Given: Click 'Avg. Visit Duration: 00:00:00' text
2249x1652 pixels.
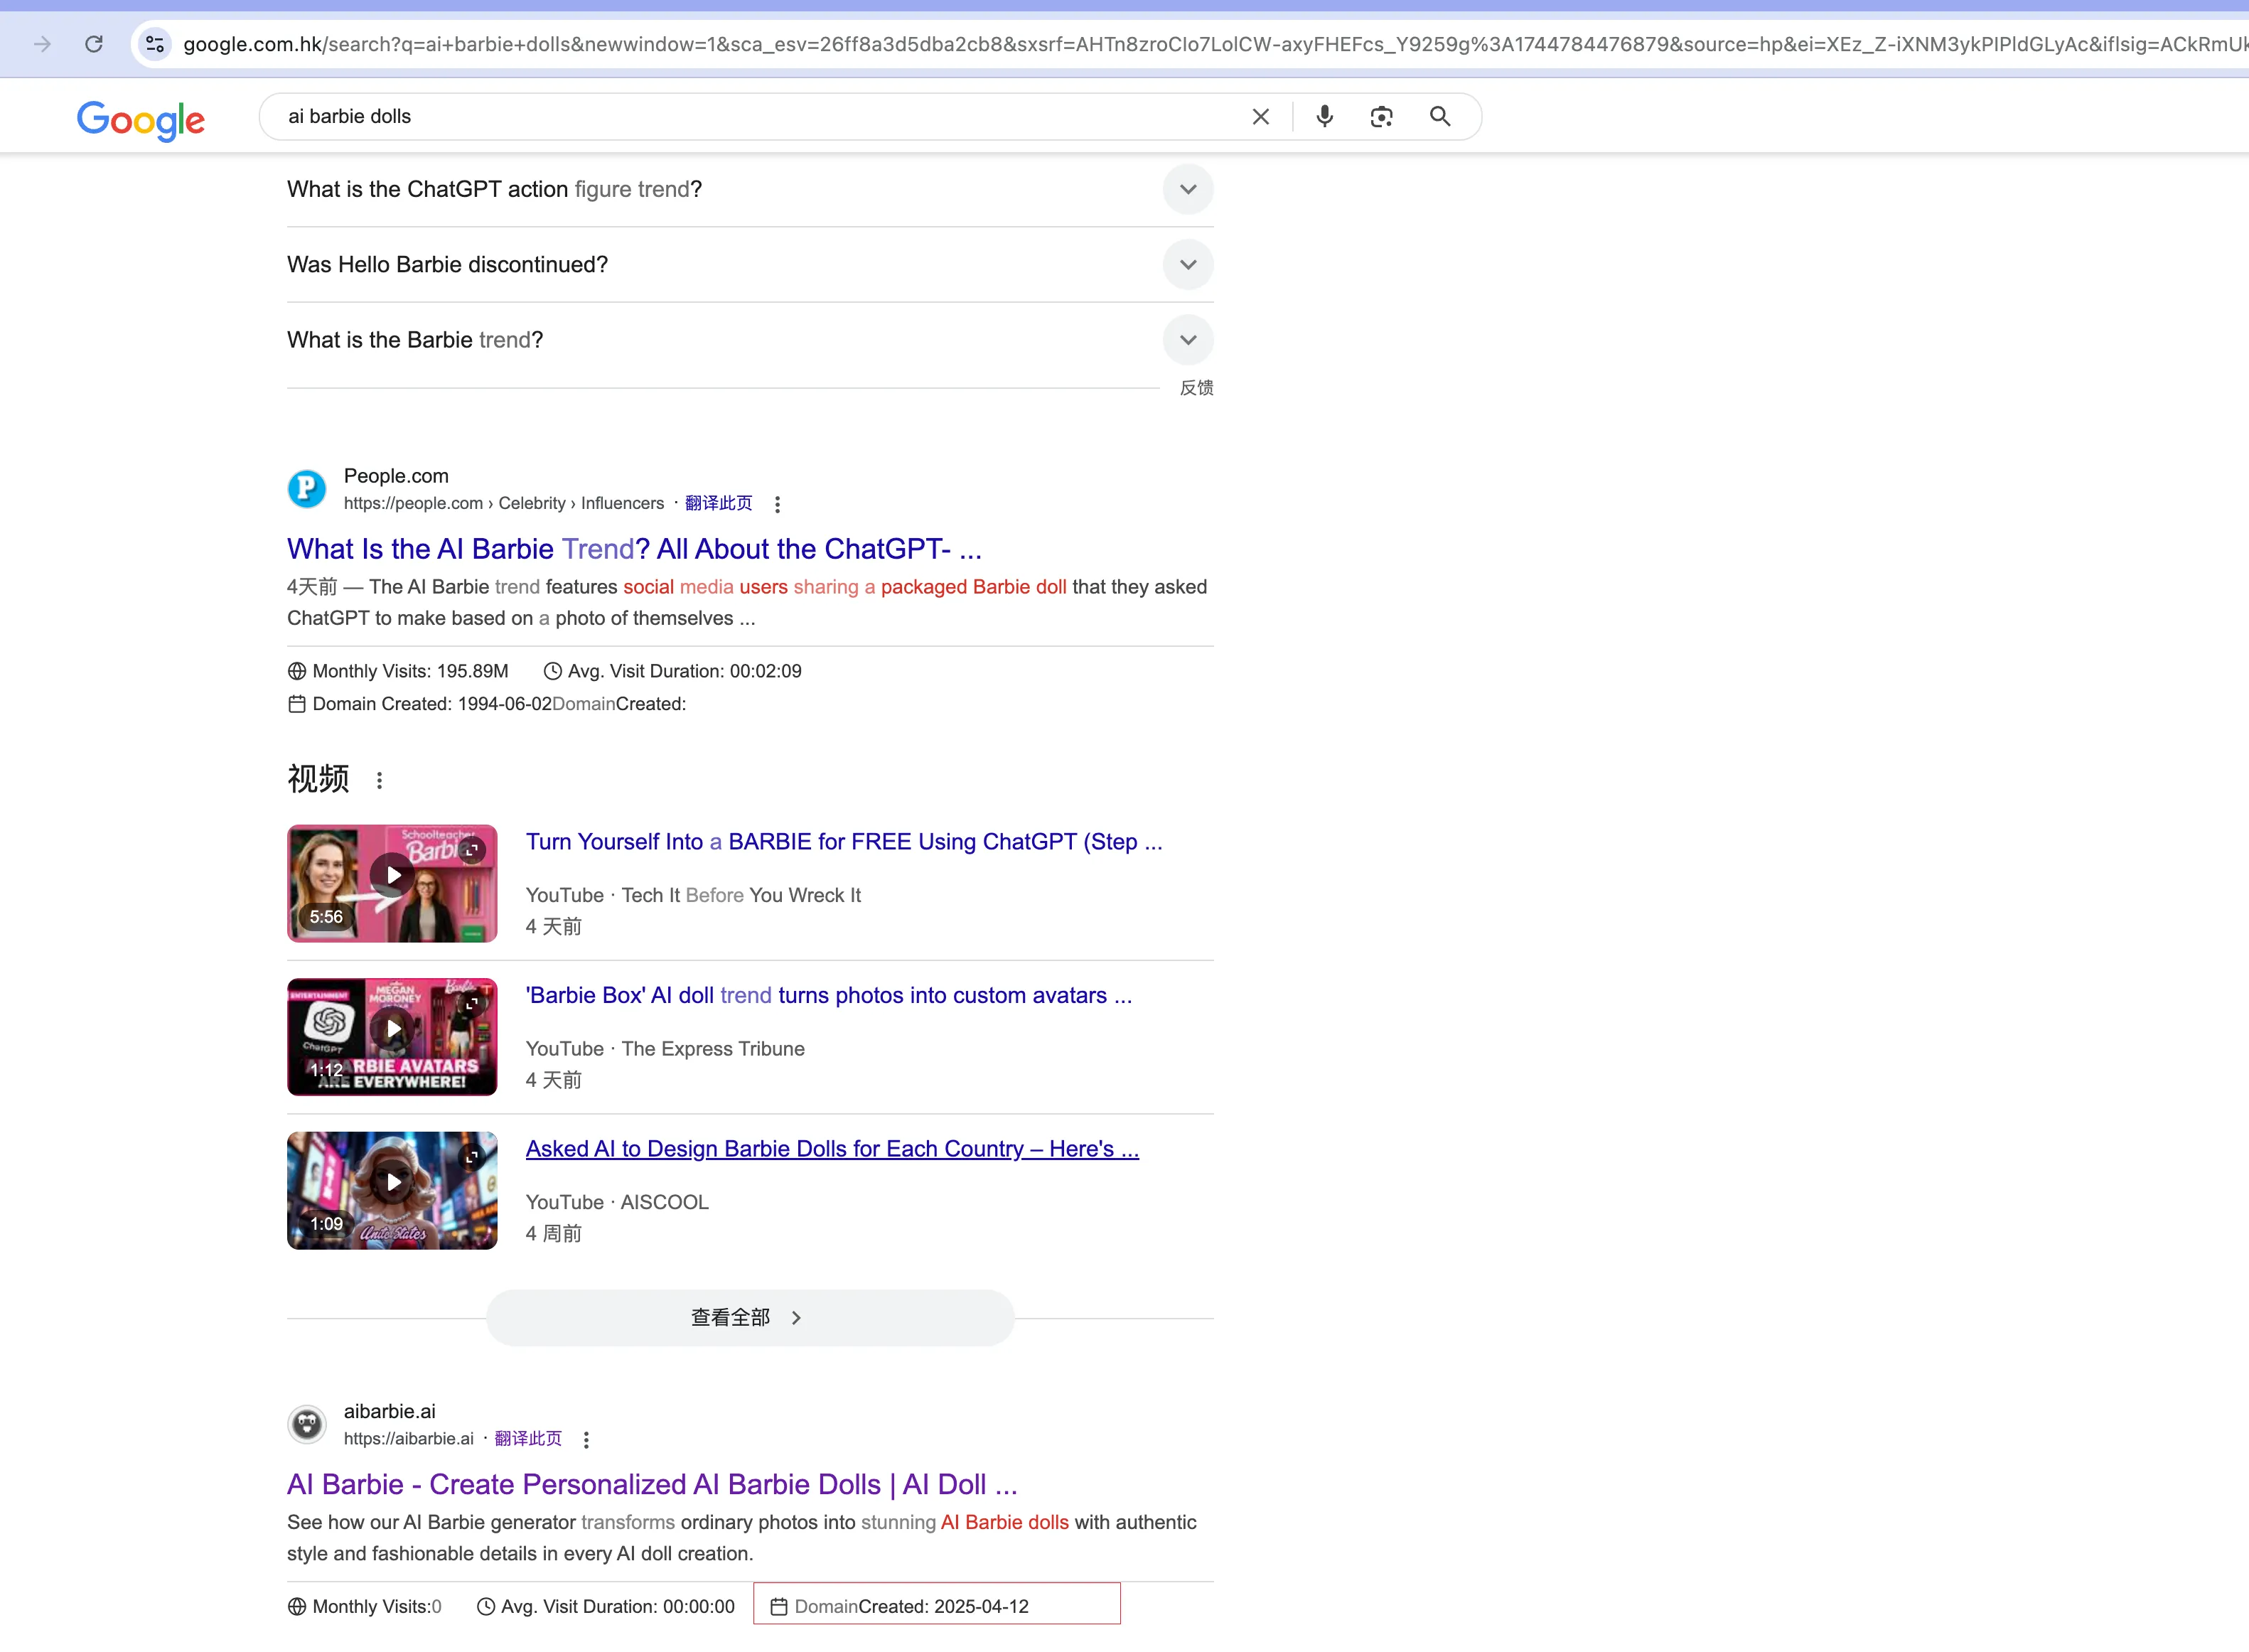Looking at the screenshot, I should [x=618, y=1607].
